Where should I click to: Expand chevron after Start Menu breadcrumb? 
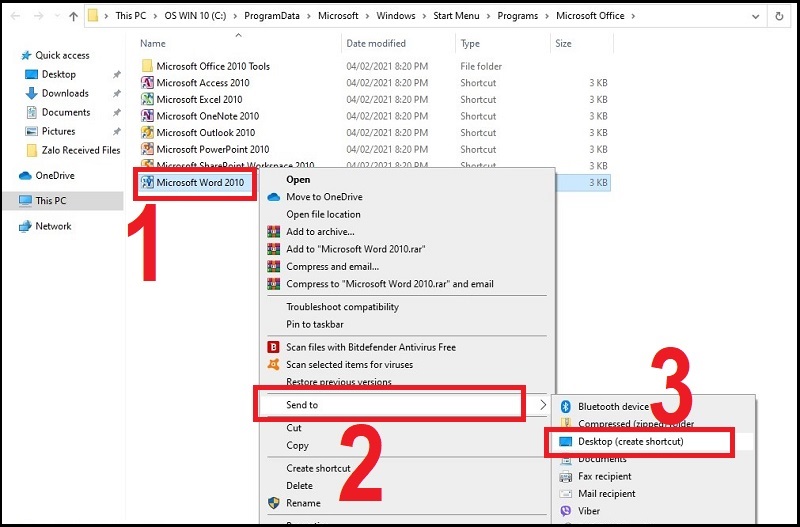(x=488, y=16)
